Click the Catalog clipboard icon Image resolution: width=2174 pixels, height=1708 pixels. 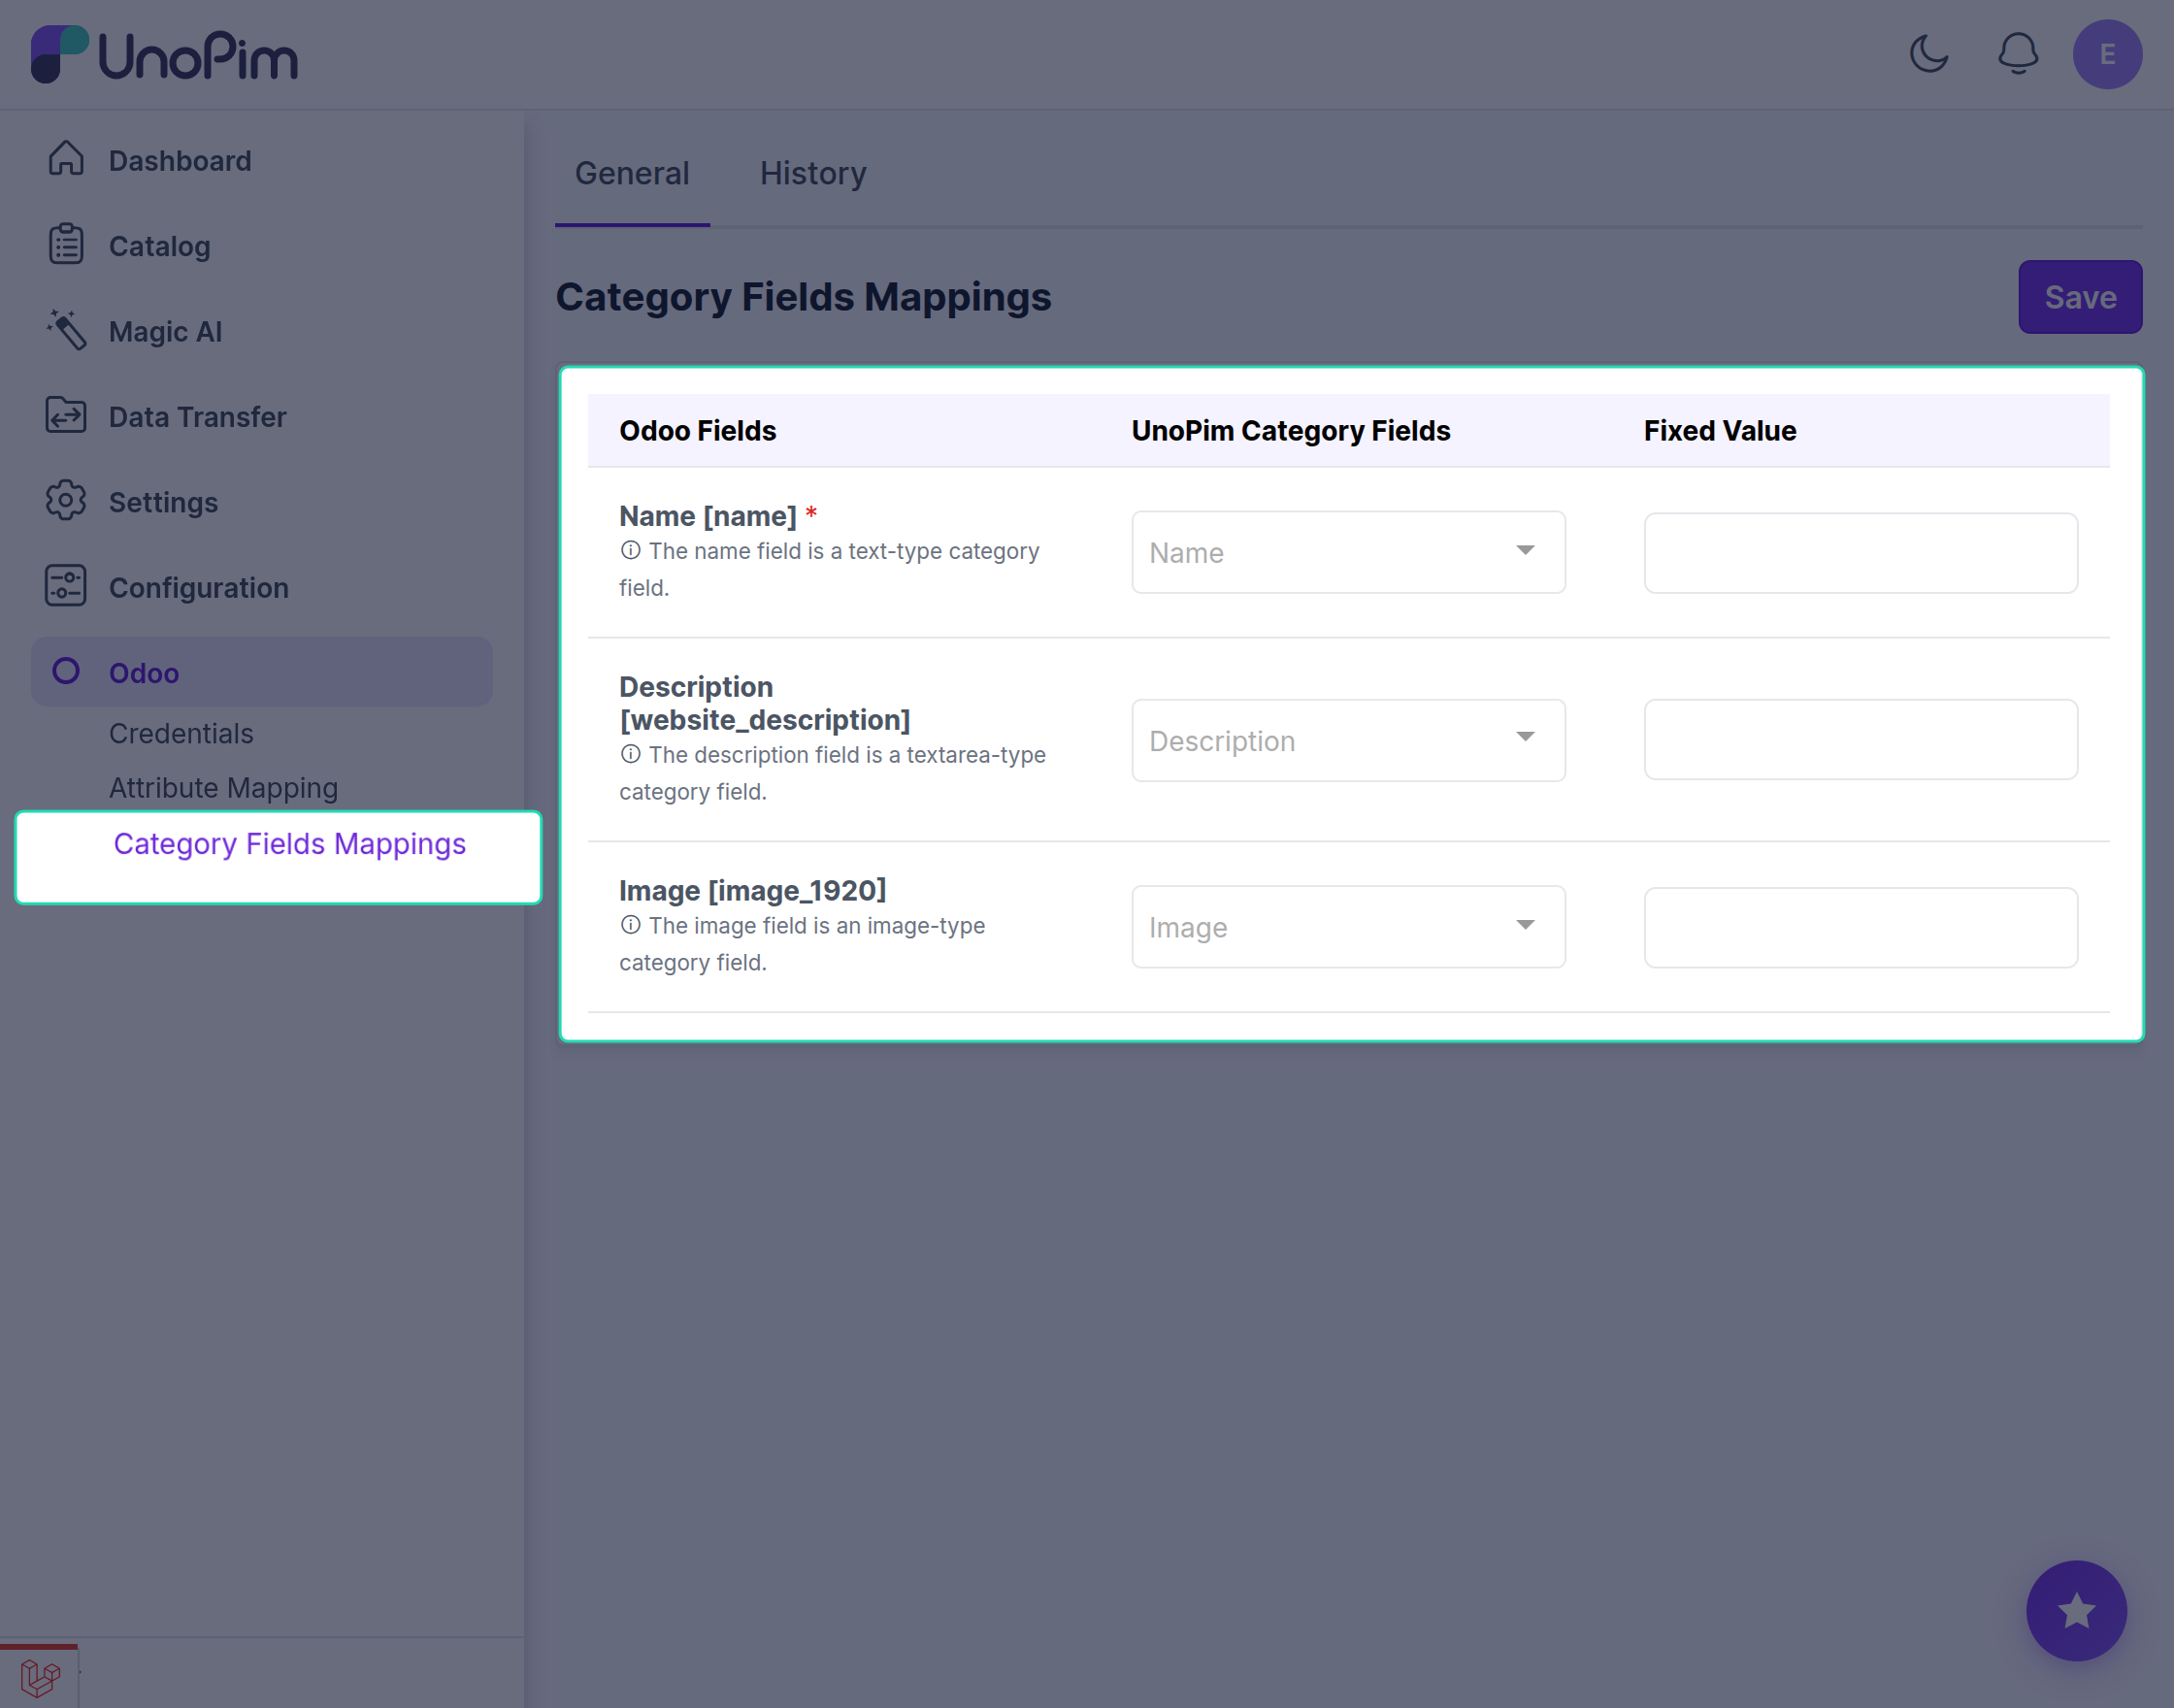coord(66,245)
